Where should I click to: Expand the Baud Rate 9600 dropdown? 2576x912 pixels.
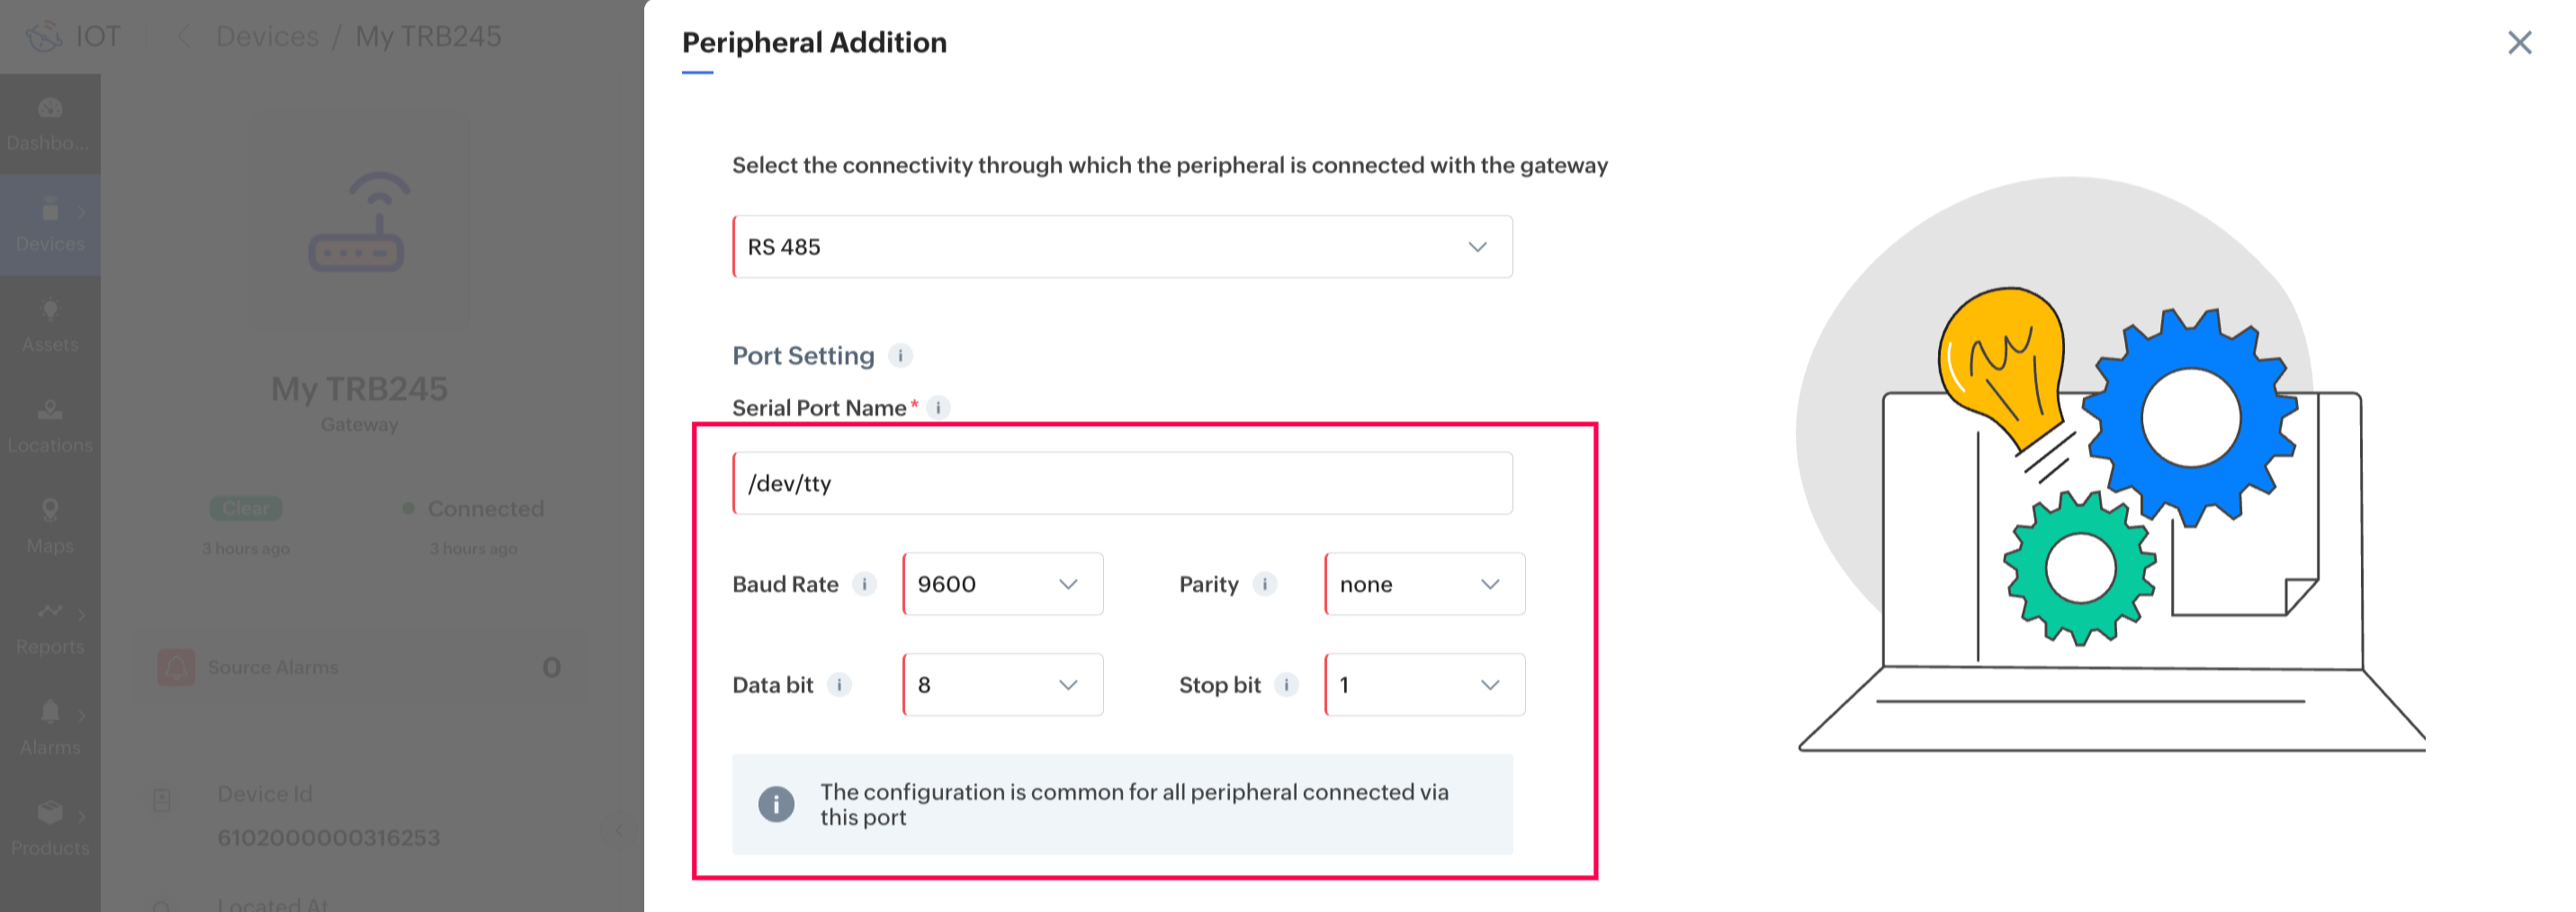click(1002, 584)
